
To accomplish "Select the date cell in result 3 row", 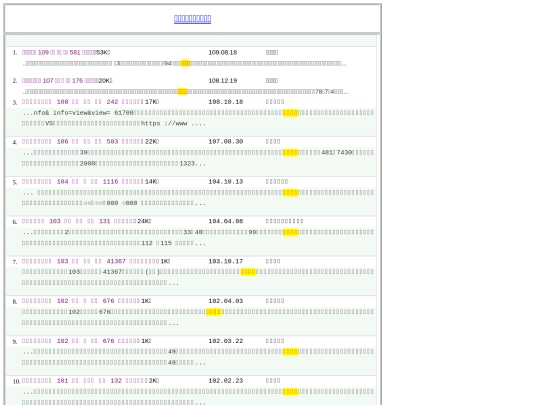I will click(x=226, y=102).
